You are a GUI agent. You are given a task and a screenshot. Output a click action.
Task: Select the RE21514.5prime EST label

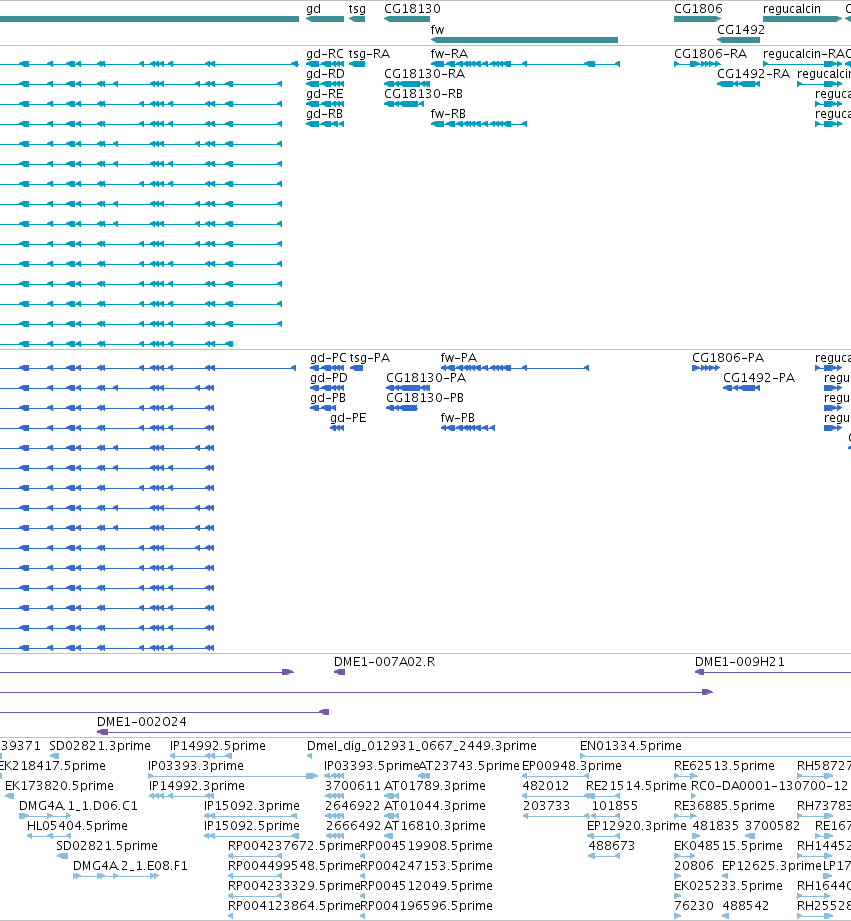(x=636, y=786)
